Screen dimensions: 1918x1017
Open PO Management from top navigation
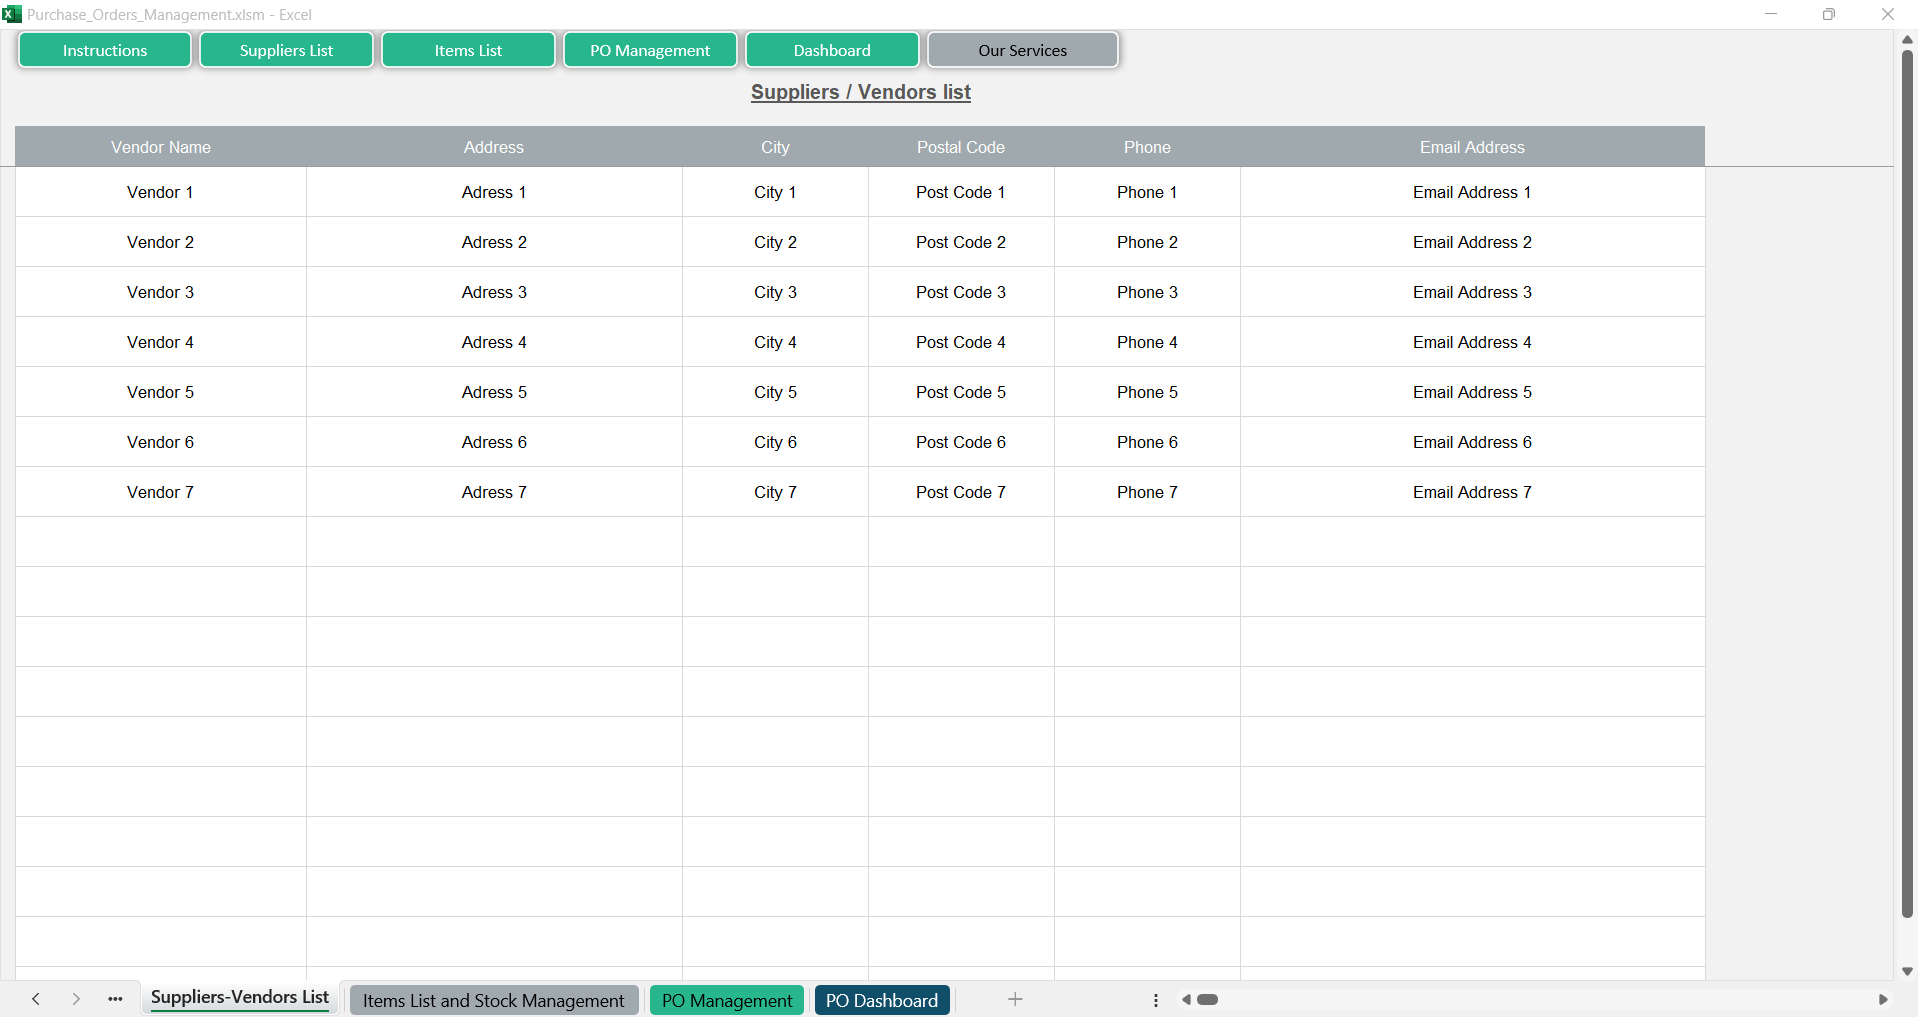(x=650, y=50)
